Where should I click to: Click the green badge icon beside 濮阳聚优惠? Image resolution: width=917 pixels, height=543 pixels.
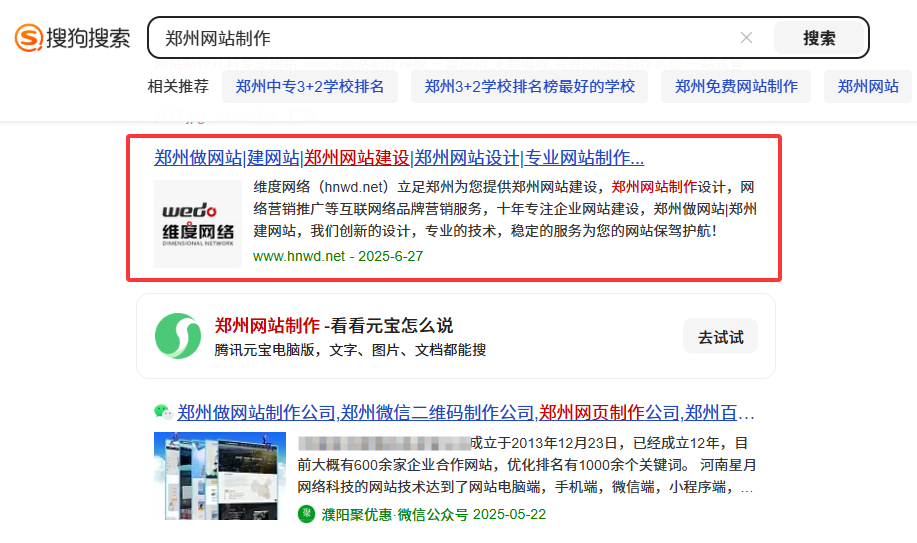tap(306, 514)
